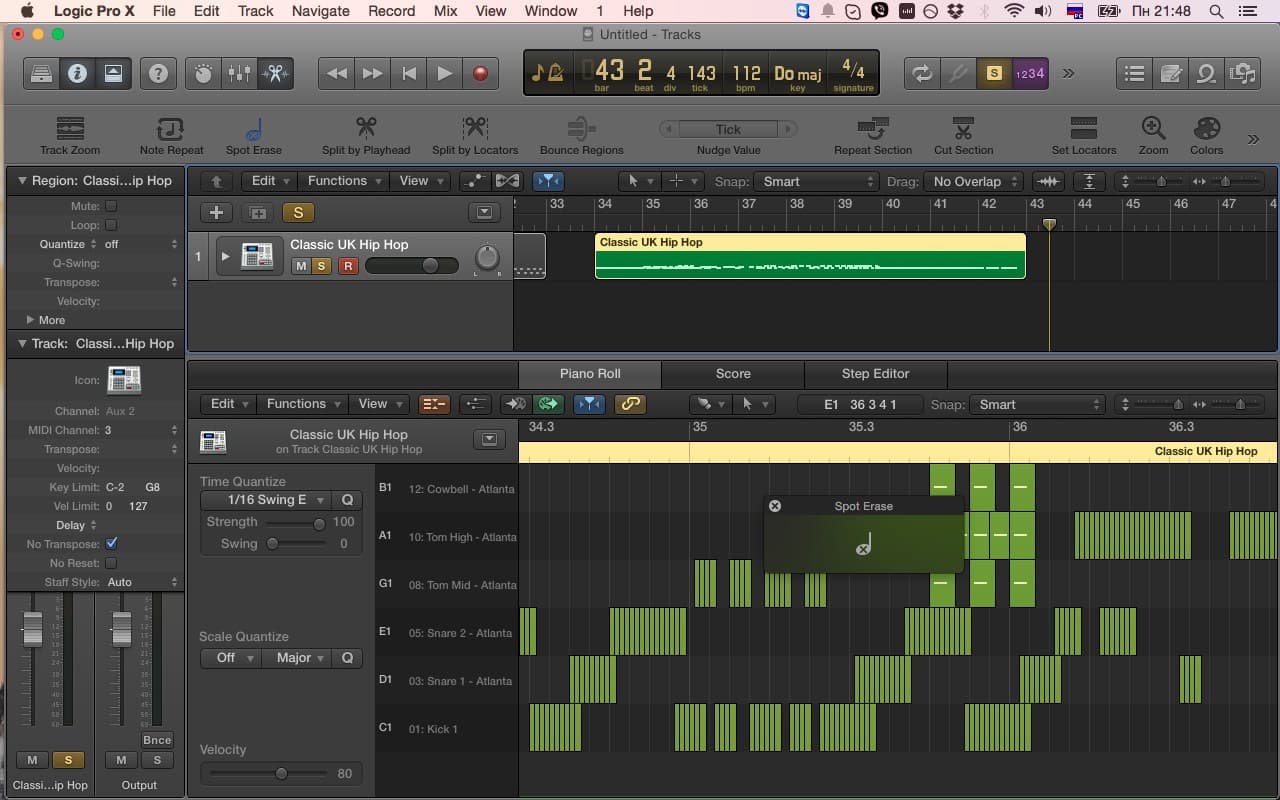Click the red Record button
Viewport: 1280px width, 800px height.
tap(481, 73)
